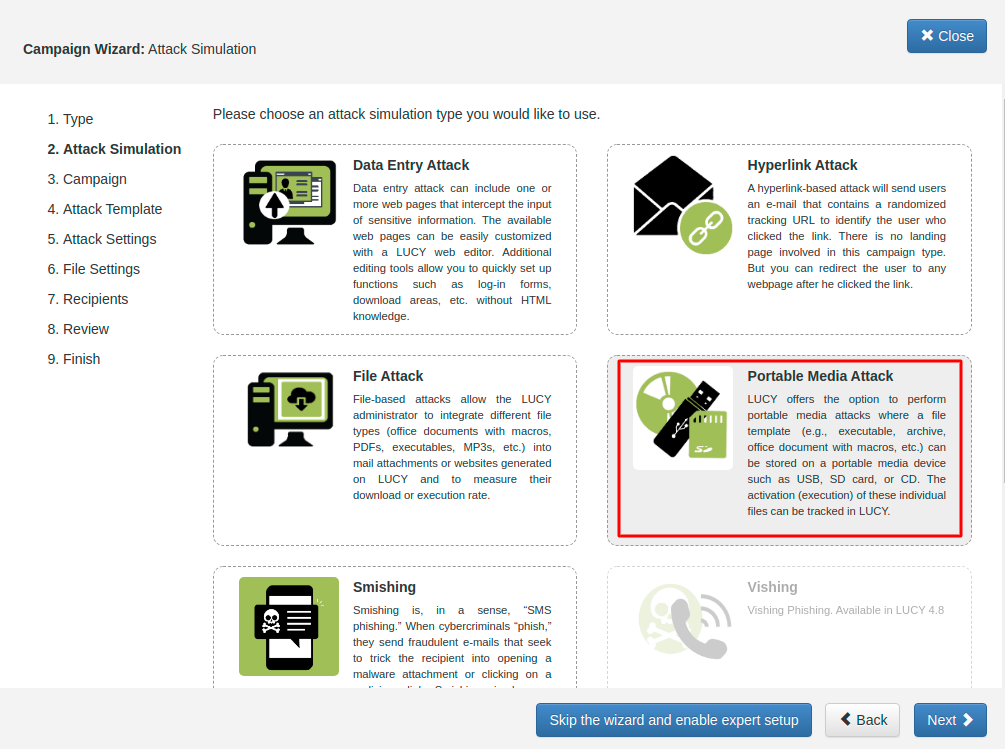
Task: Click the Smishing description paragraph
Action: click(x=452, y=646)
